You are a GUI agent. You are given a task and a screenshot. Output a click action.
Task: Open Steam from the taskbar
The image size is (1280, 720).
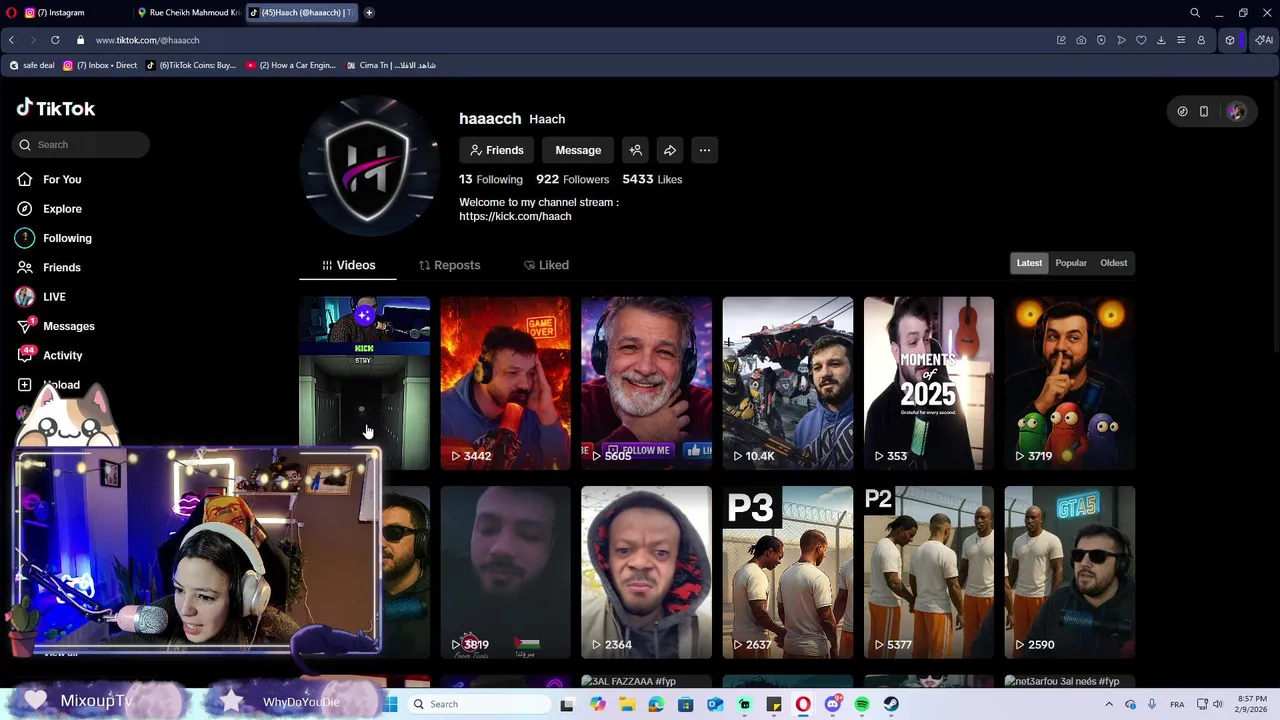coord(891,704)
